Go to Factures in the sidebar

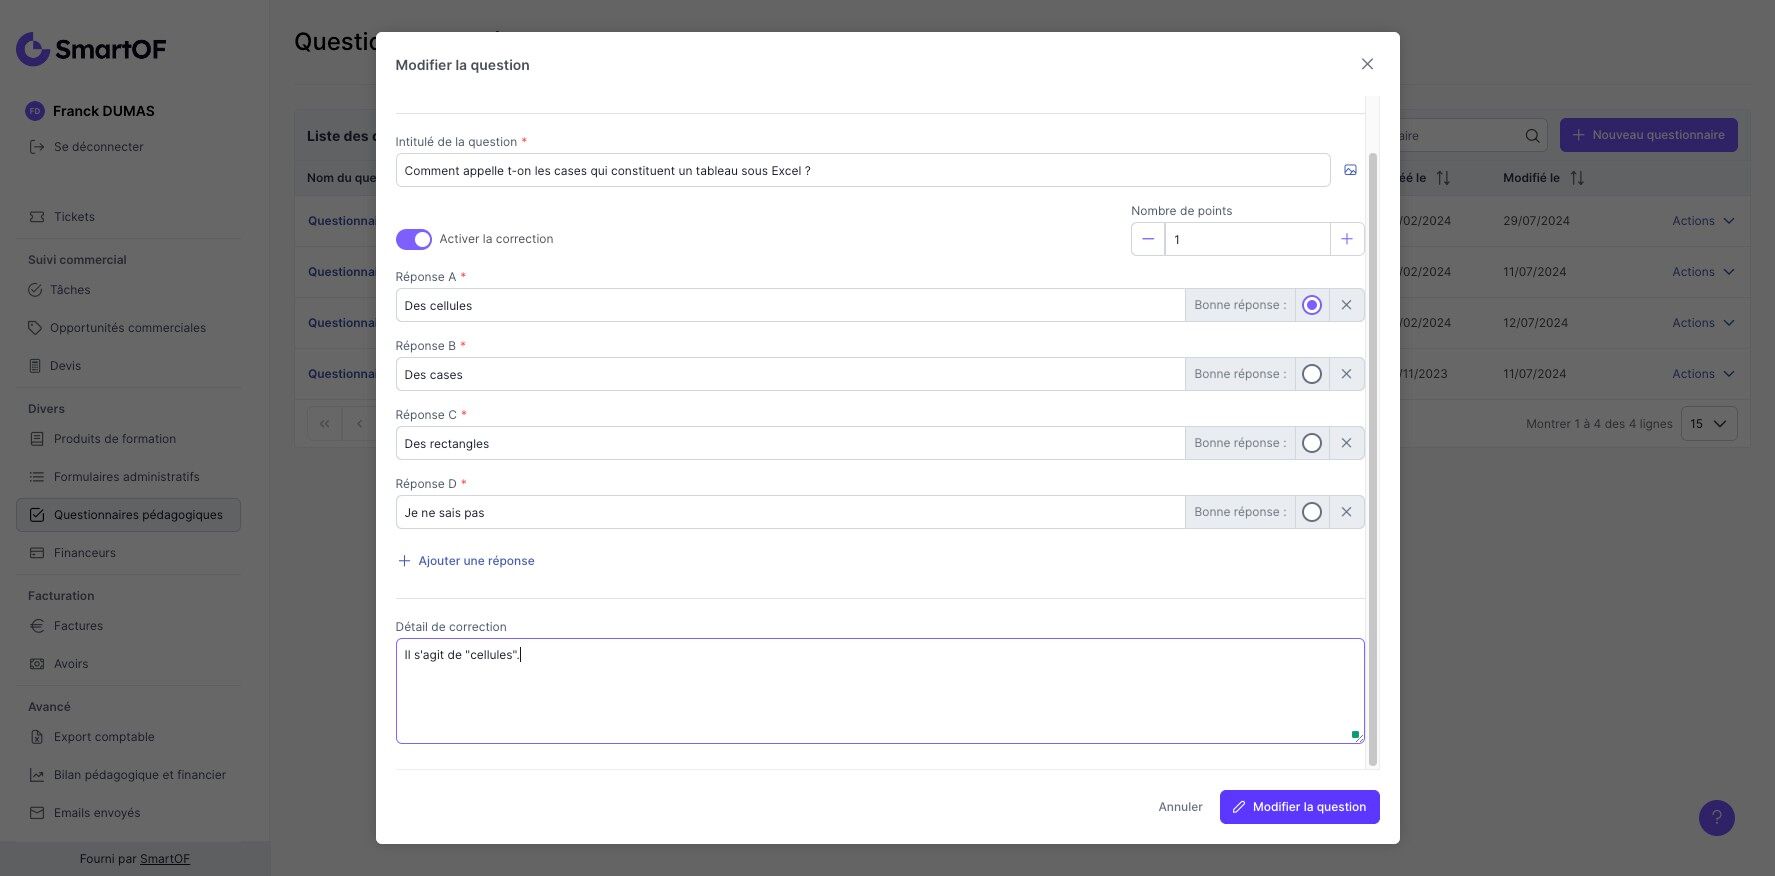78,626
